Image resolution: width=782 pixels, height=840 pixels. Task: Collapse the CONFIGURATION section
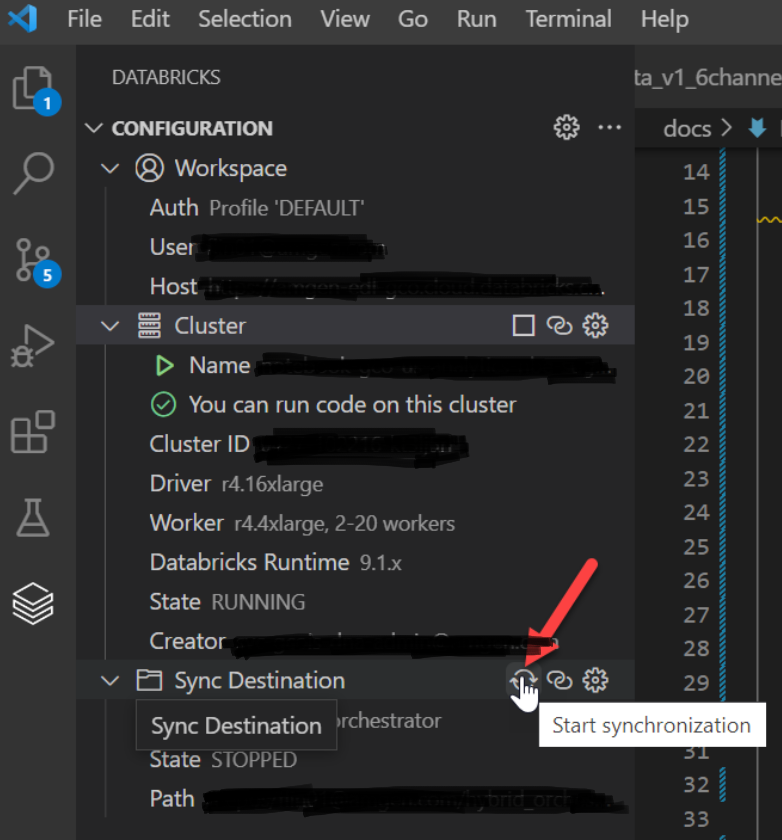pos(94,128)
